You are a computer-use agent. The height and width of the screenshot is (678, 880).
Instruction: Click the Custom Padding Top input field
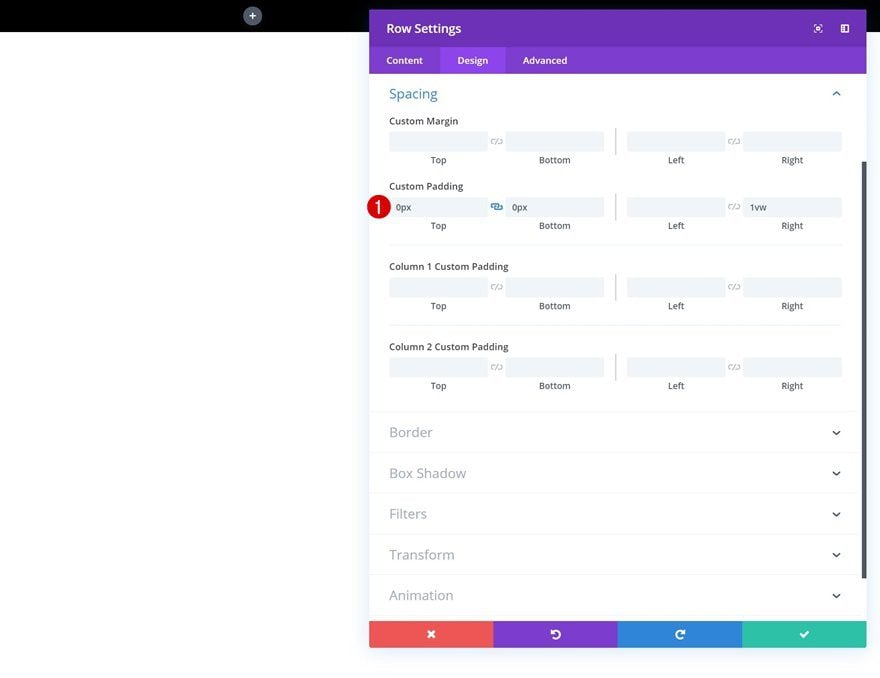438,207
